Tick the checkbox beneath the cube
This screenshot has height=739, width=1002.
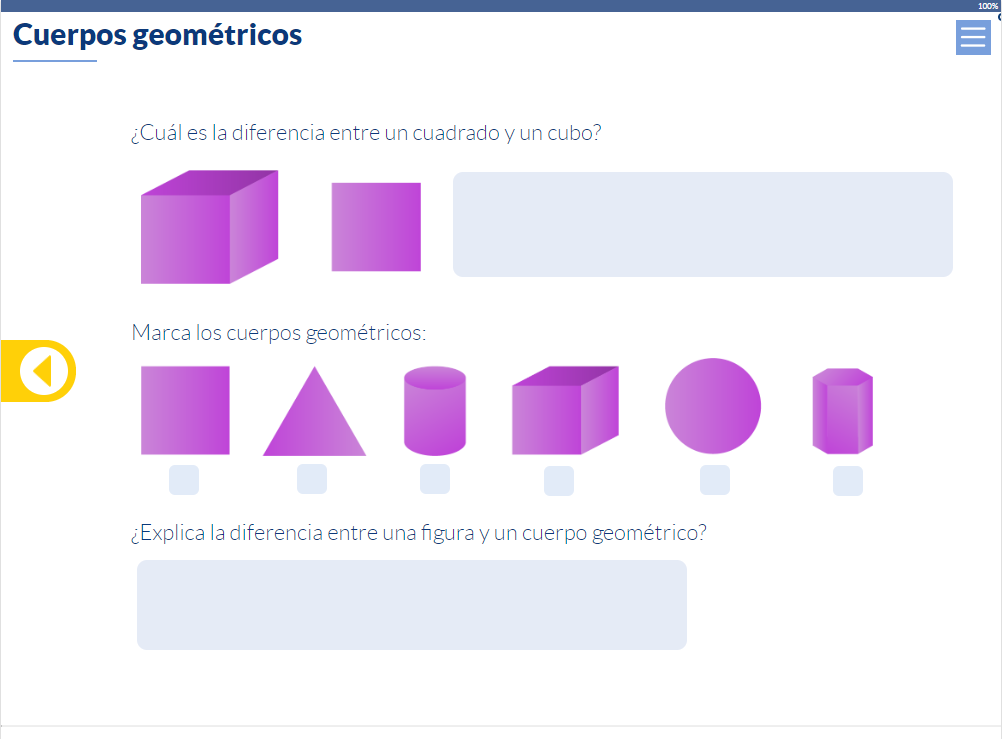point(559,481)
